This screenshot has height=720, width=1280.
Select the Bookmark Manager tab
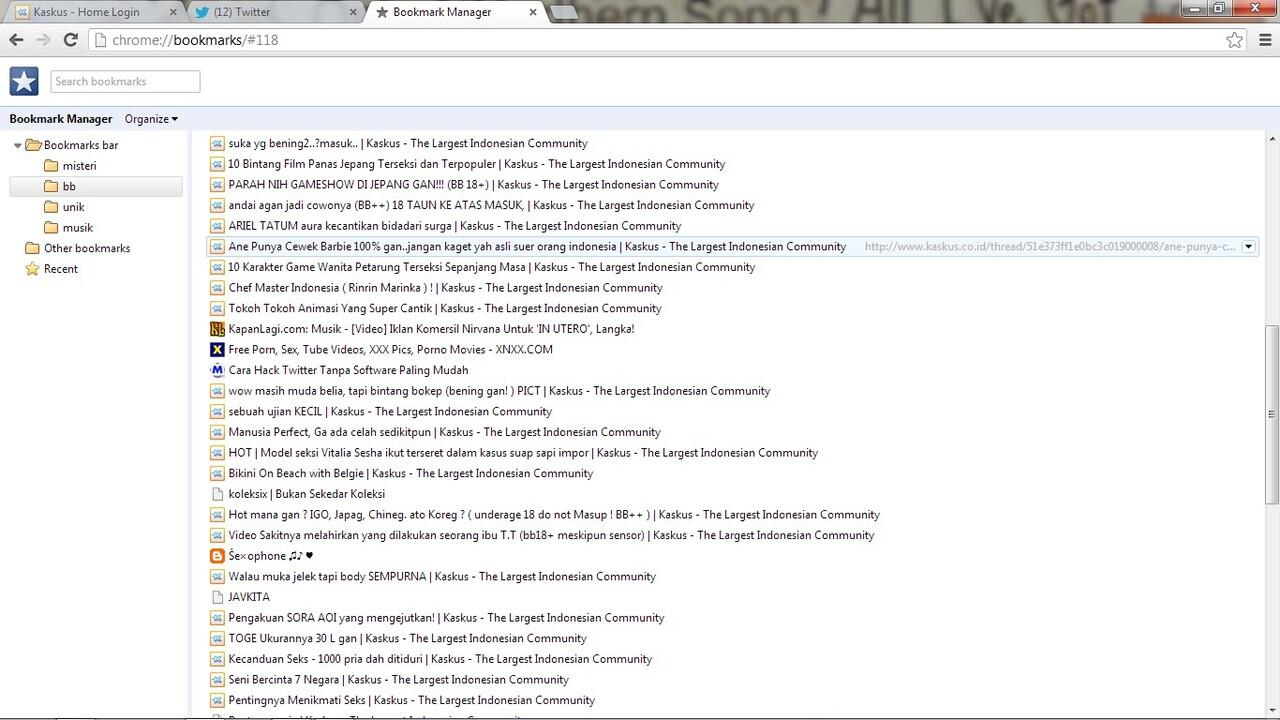tap(454, 13)
